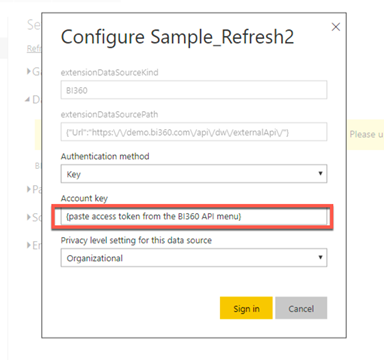Screen dimensions: 384x360
Task: Click the Authentication method label
Action: [105, 156]
